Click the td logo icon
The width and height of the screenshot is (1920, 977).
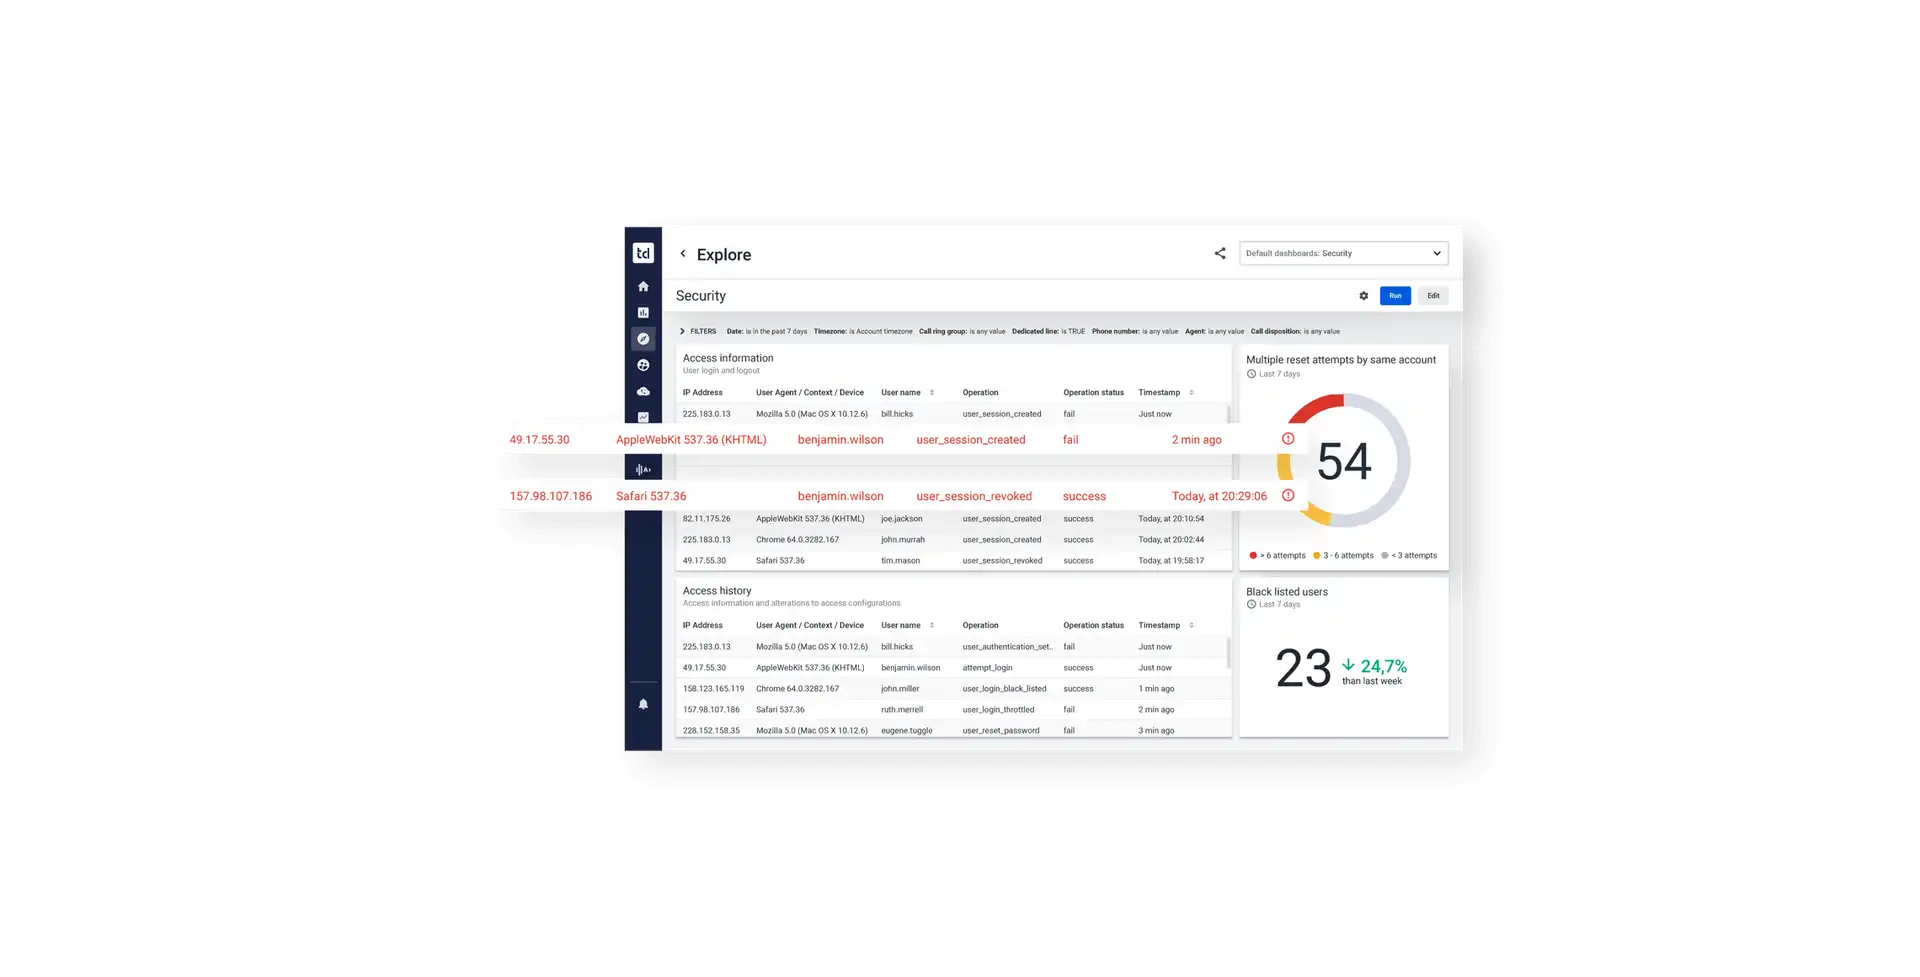(643, 254)
